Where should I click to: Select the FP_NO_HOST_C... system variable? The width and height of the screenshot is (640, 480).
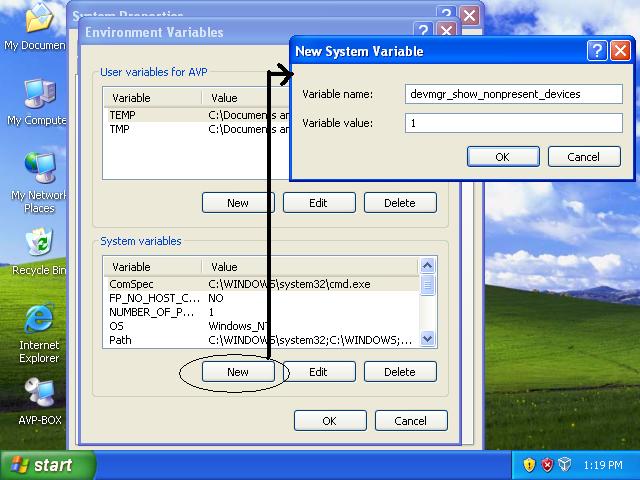(261, 298)
